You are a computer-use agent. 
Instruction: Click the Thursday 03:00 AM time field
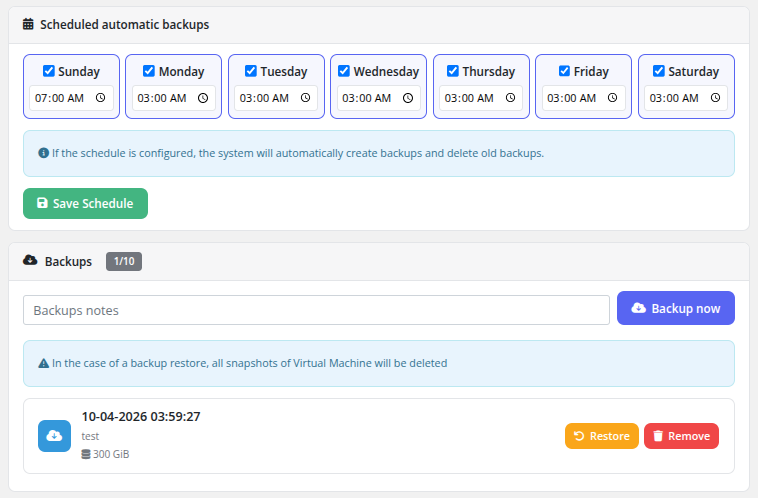[x=481, y=98]
